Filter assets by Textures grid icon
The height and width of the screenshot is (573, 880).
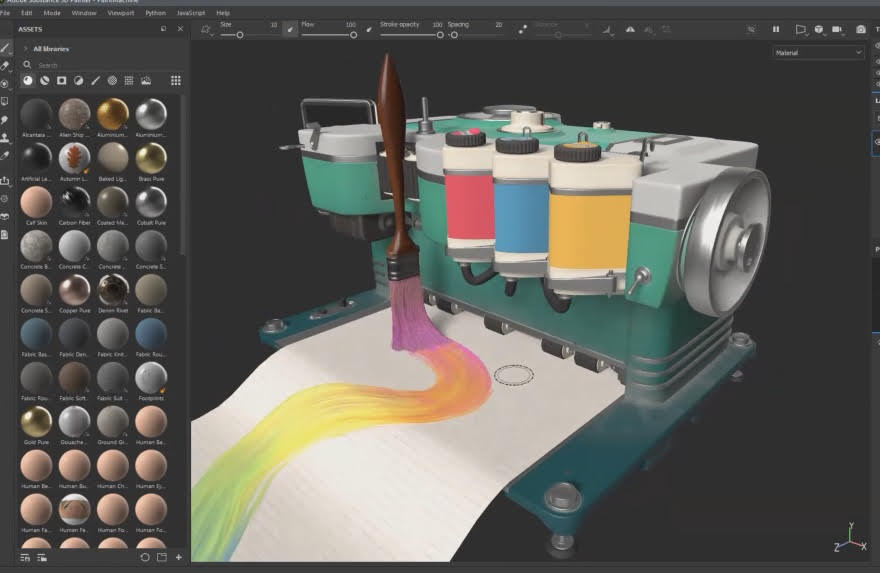pyautogui.click(x=129, y=81)
